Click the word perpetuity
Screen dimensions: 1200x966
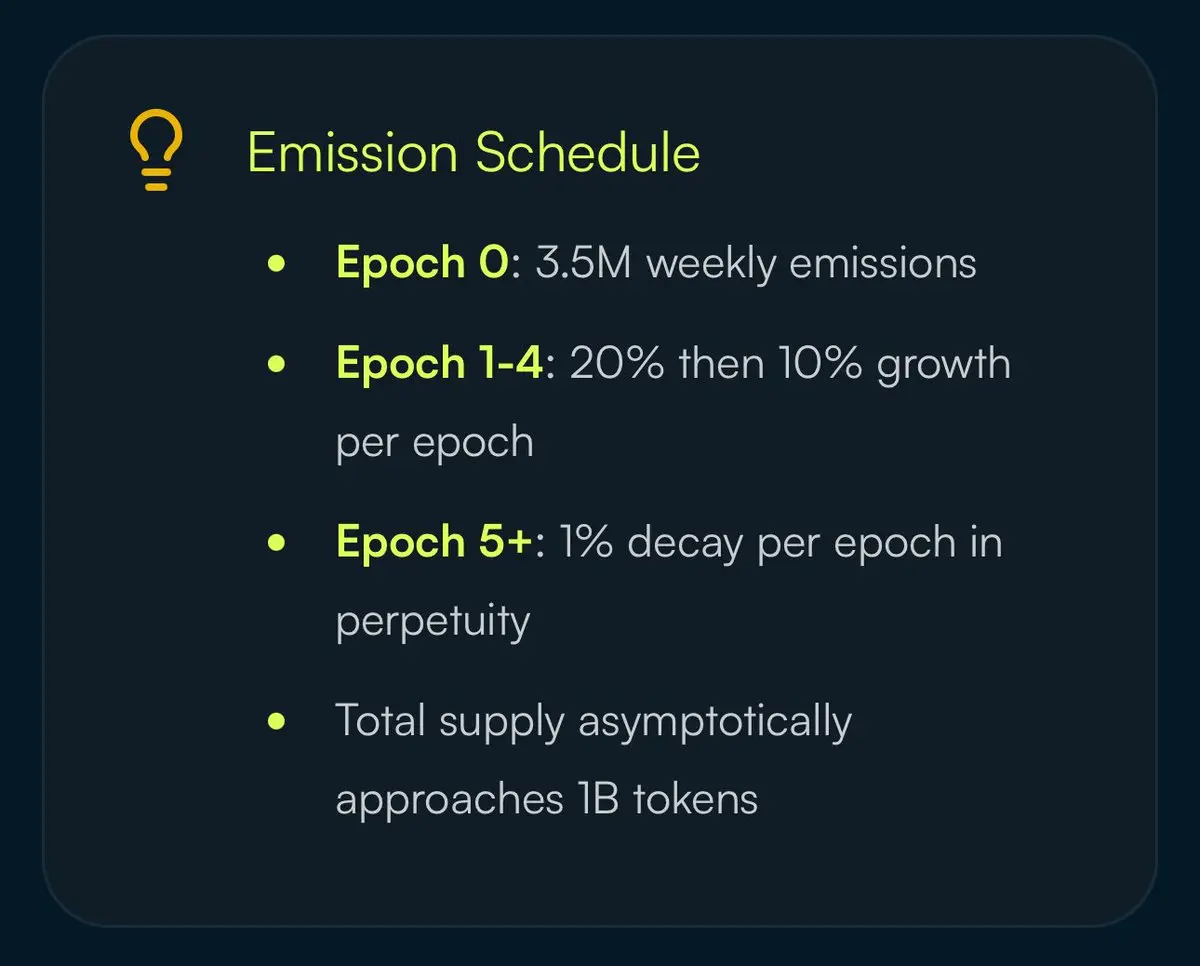[x=433, y=622]
